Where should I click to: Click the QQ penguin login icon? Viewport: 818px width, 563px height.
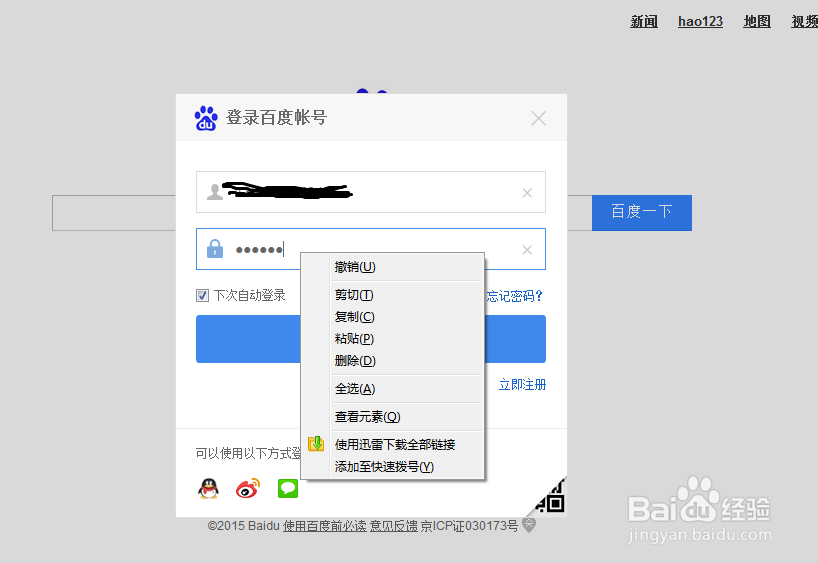click(x=208, y=488)
